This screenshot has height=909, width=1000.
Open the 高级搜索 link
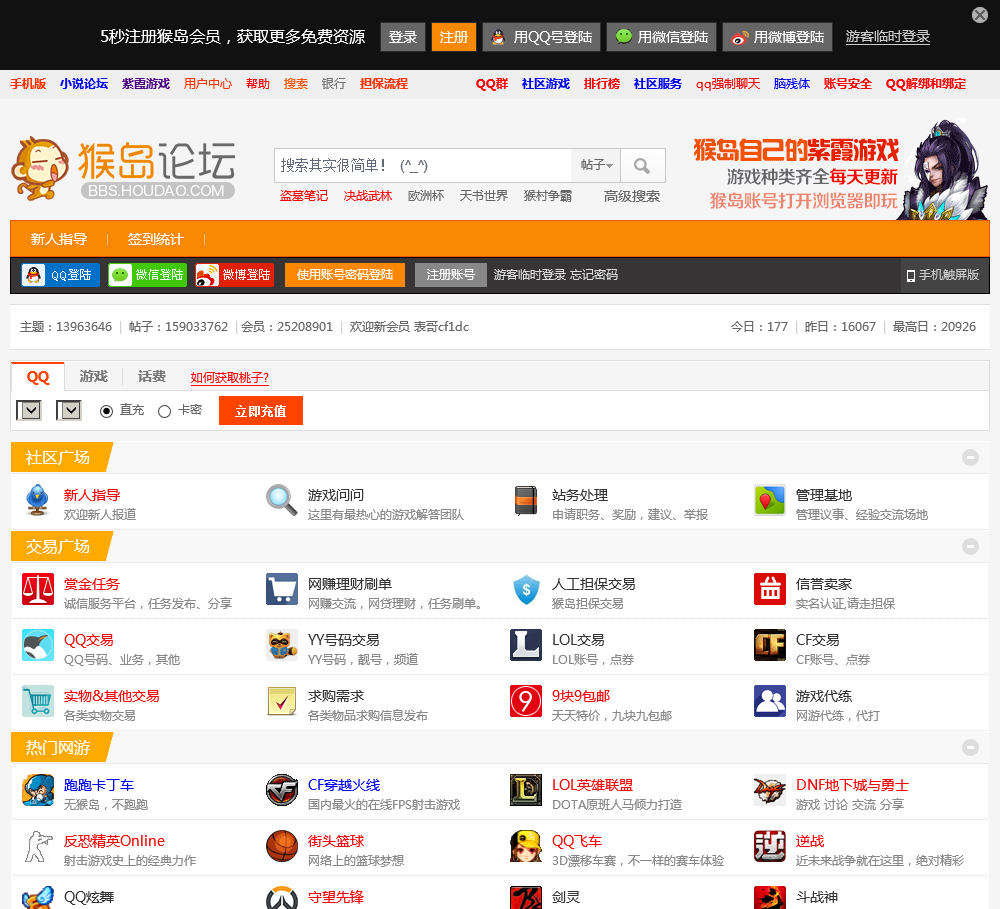coord(632,196)
